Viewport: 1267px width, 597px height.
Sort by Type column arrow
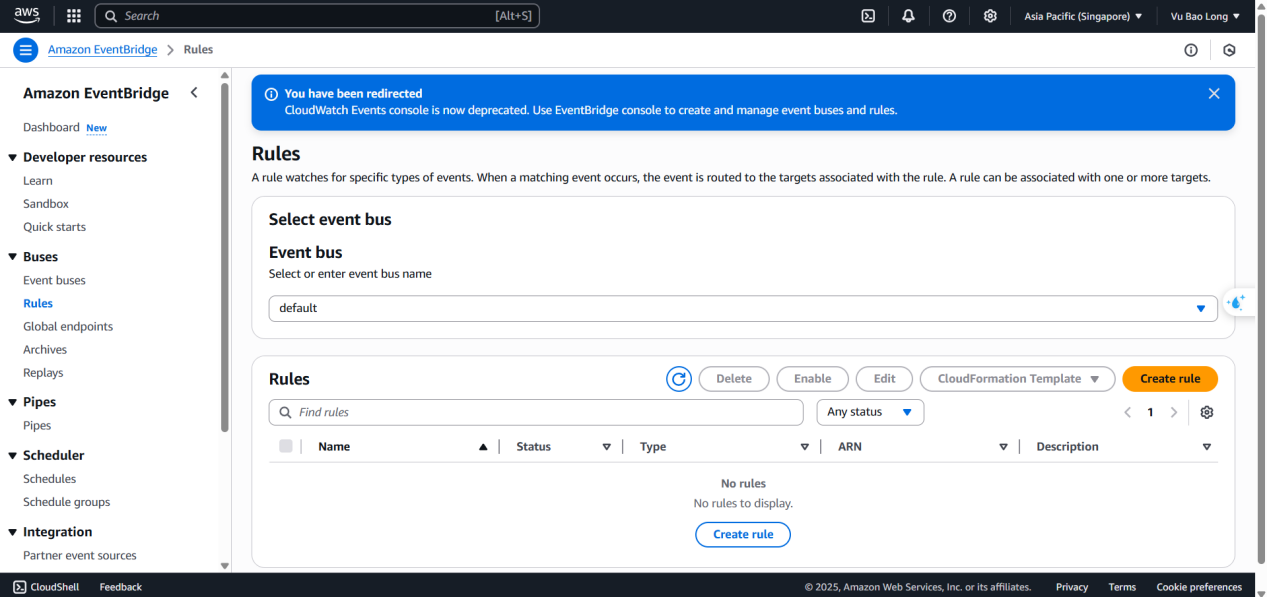coord(805,447)
